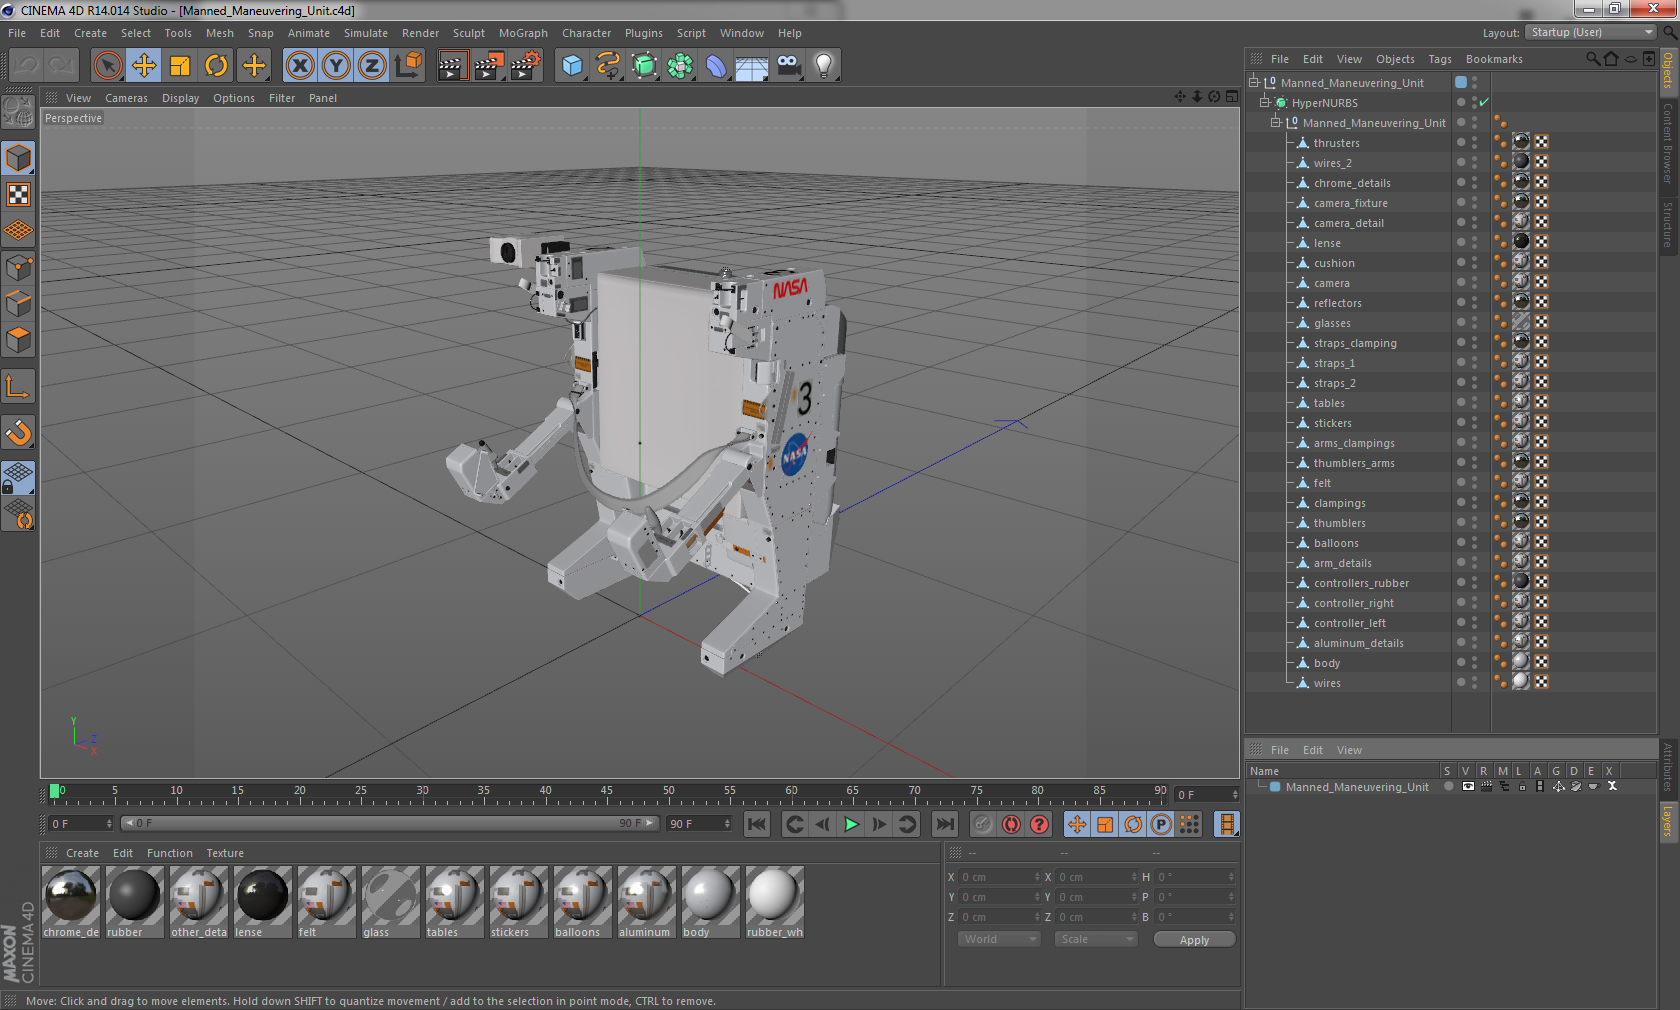Toggle autokeying button
Viewport: 1680px width, 1010px height.
click(1012, 824)
